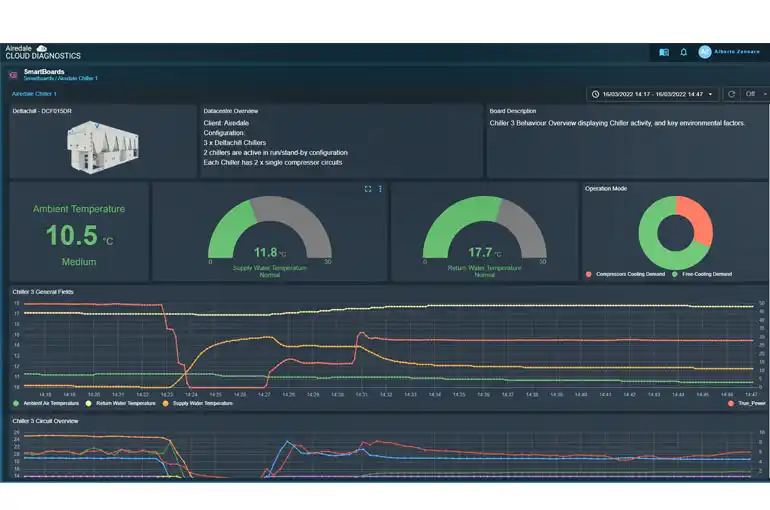The image size is (770, 510).
Task: Click the clock icon in date range
Action: pos(594,94)
